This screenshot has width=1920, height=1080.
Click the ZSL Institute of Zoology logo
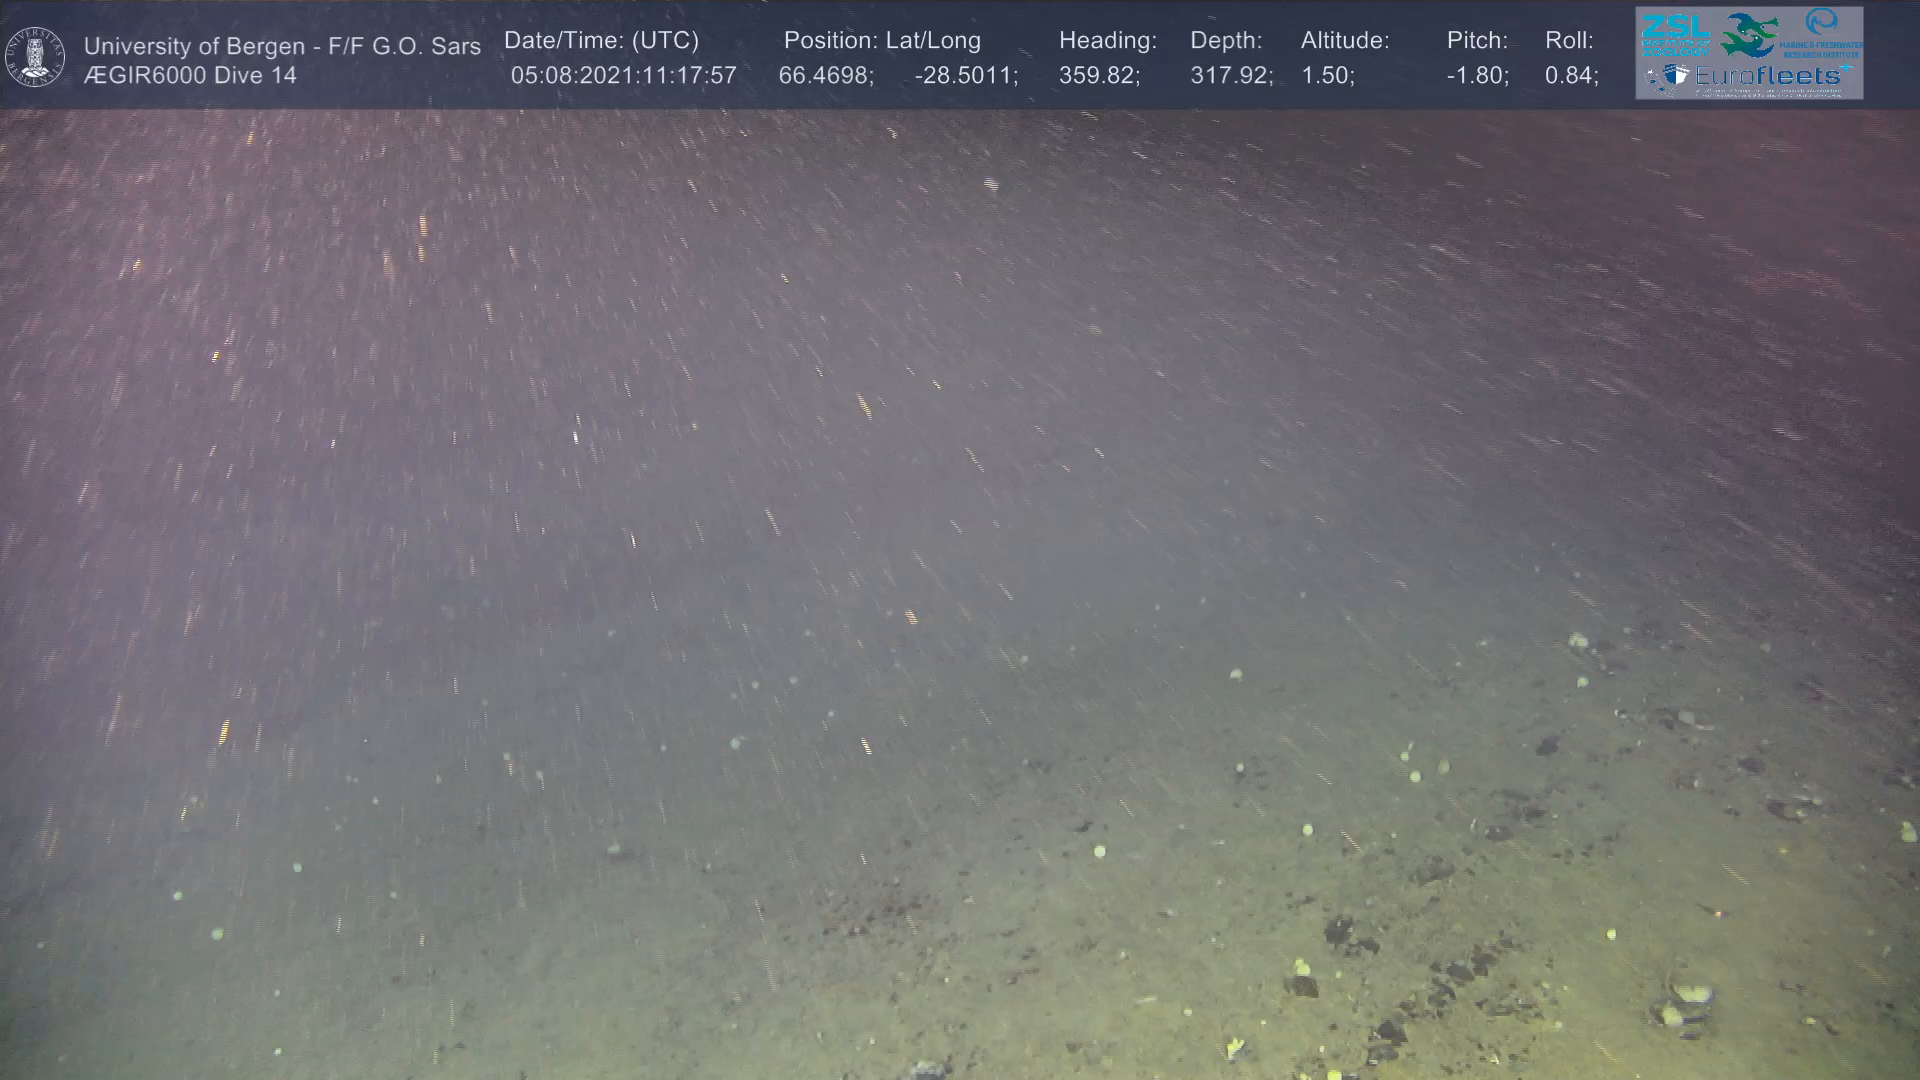[x=1674, y=35]
